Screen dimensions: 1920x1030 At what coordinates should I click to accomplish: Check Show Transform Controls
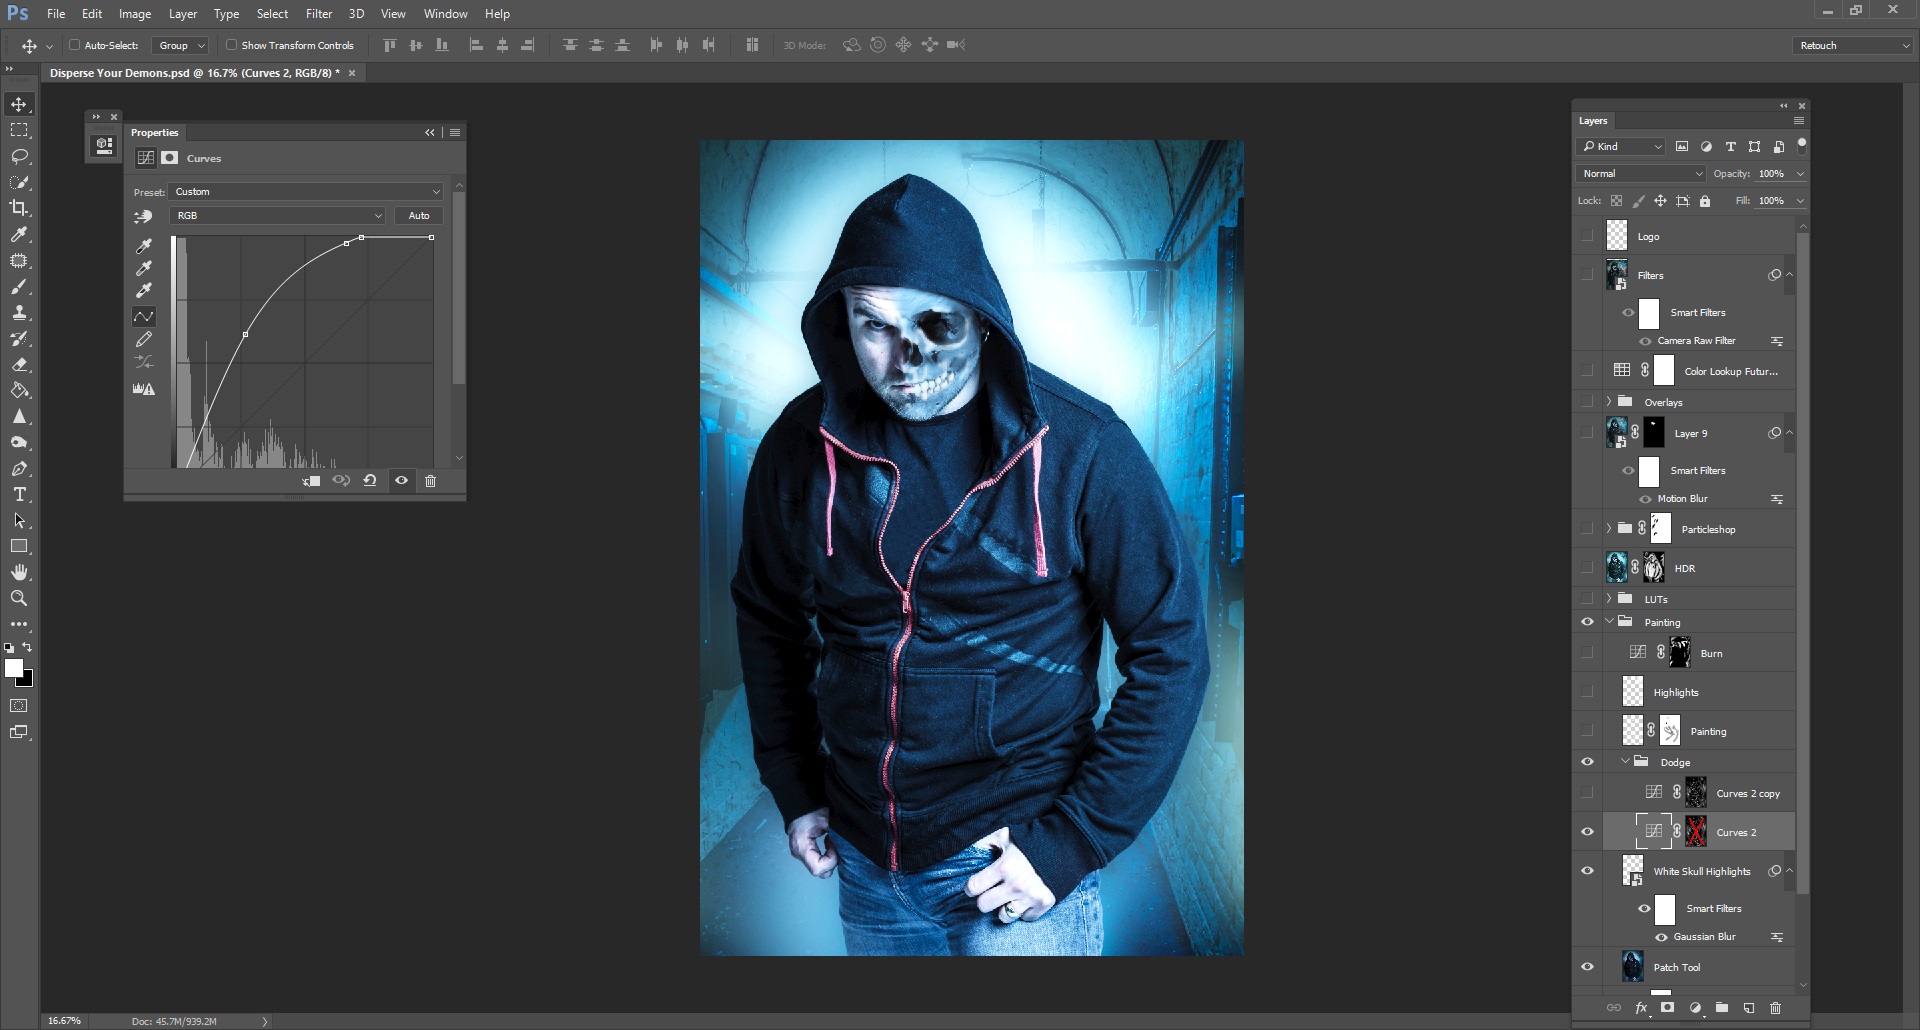(x=231, y=45)
